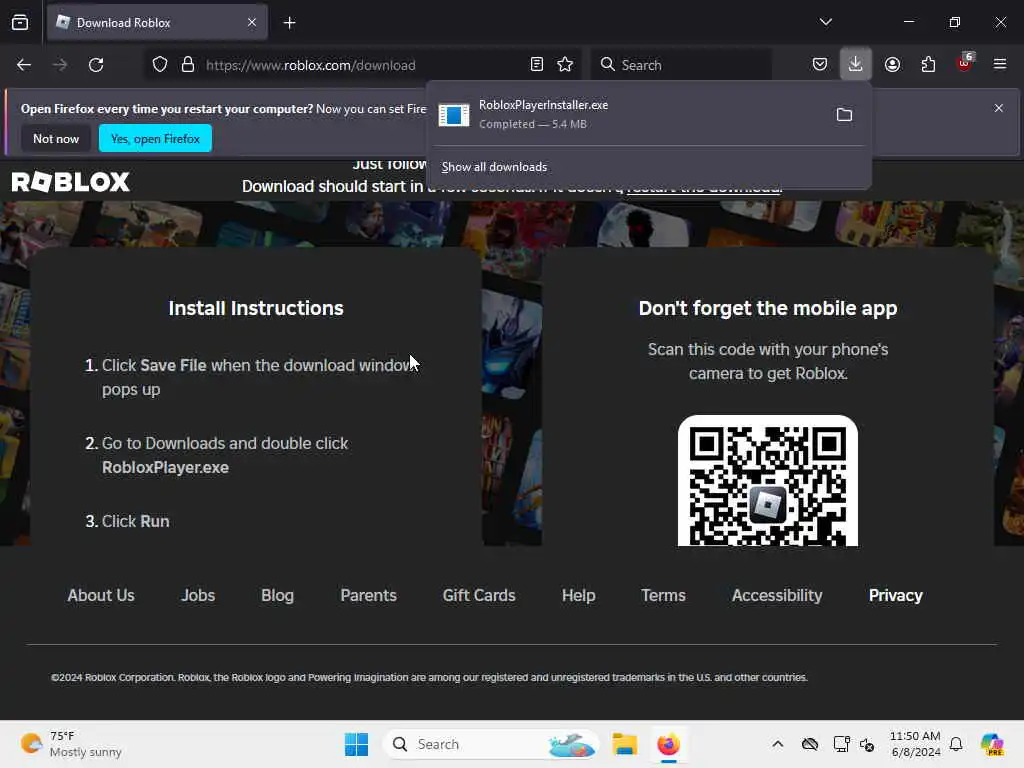Image resolution: width=1024 pixels, height=768 pixels.
Task: Open the Privacy footer link
Action: [895, 596]
